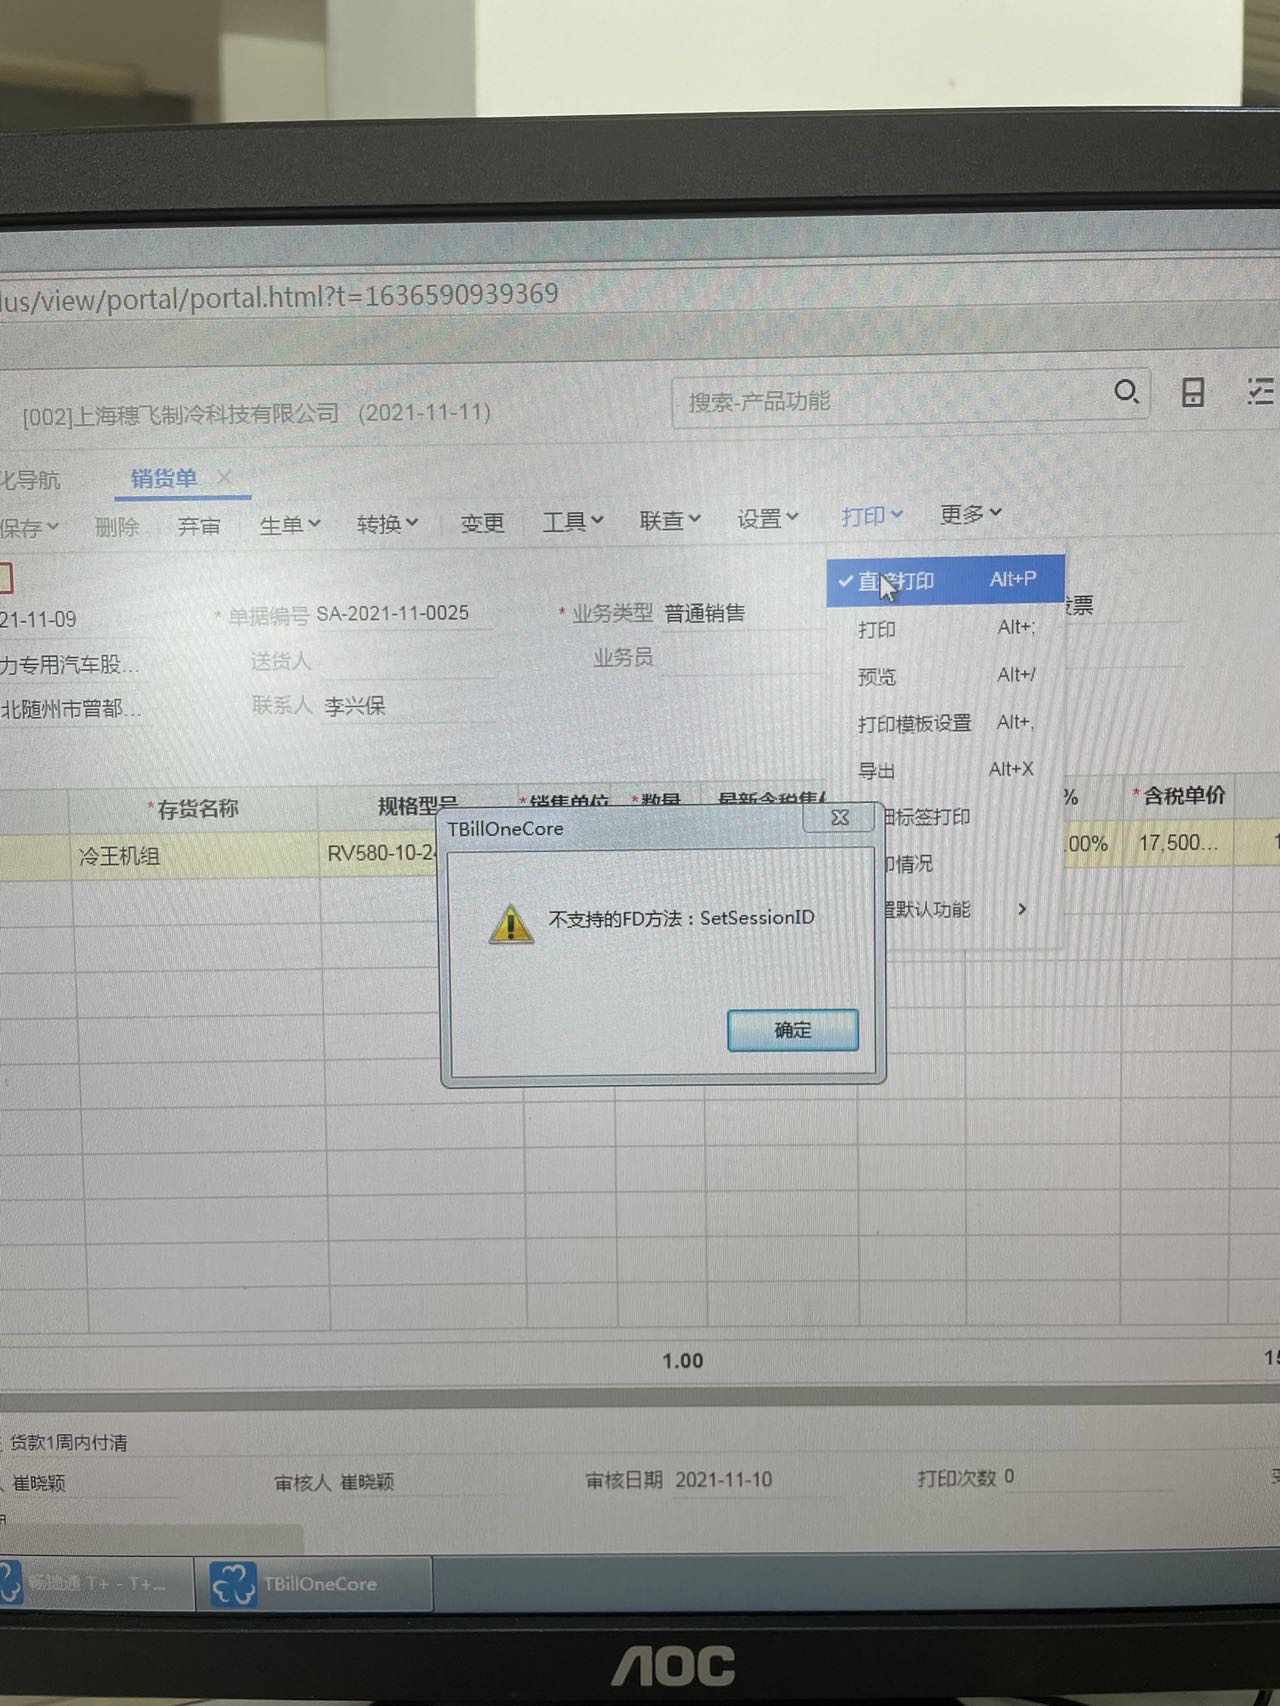Click the company name 上海穗飞制冷科技有限公司
The width and height of the screenshot is (1280, 1706).
point(207,414)
